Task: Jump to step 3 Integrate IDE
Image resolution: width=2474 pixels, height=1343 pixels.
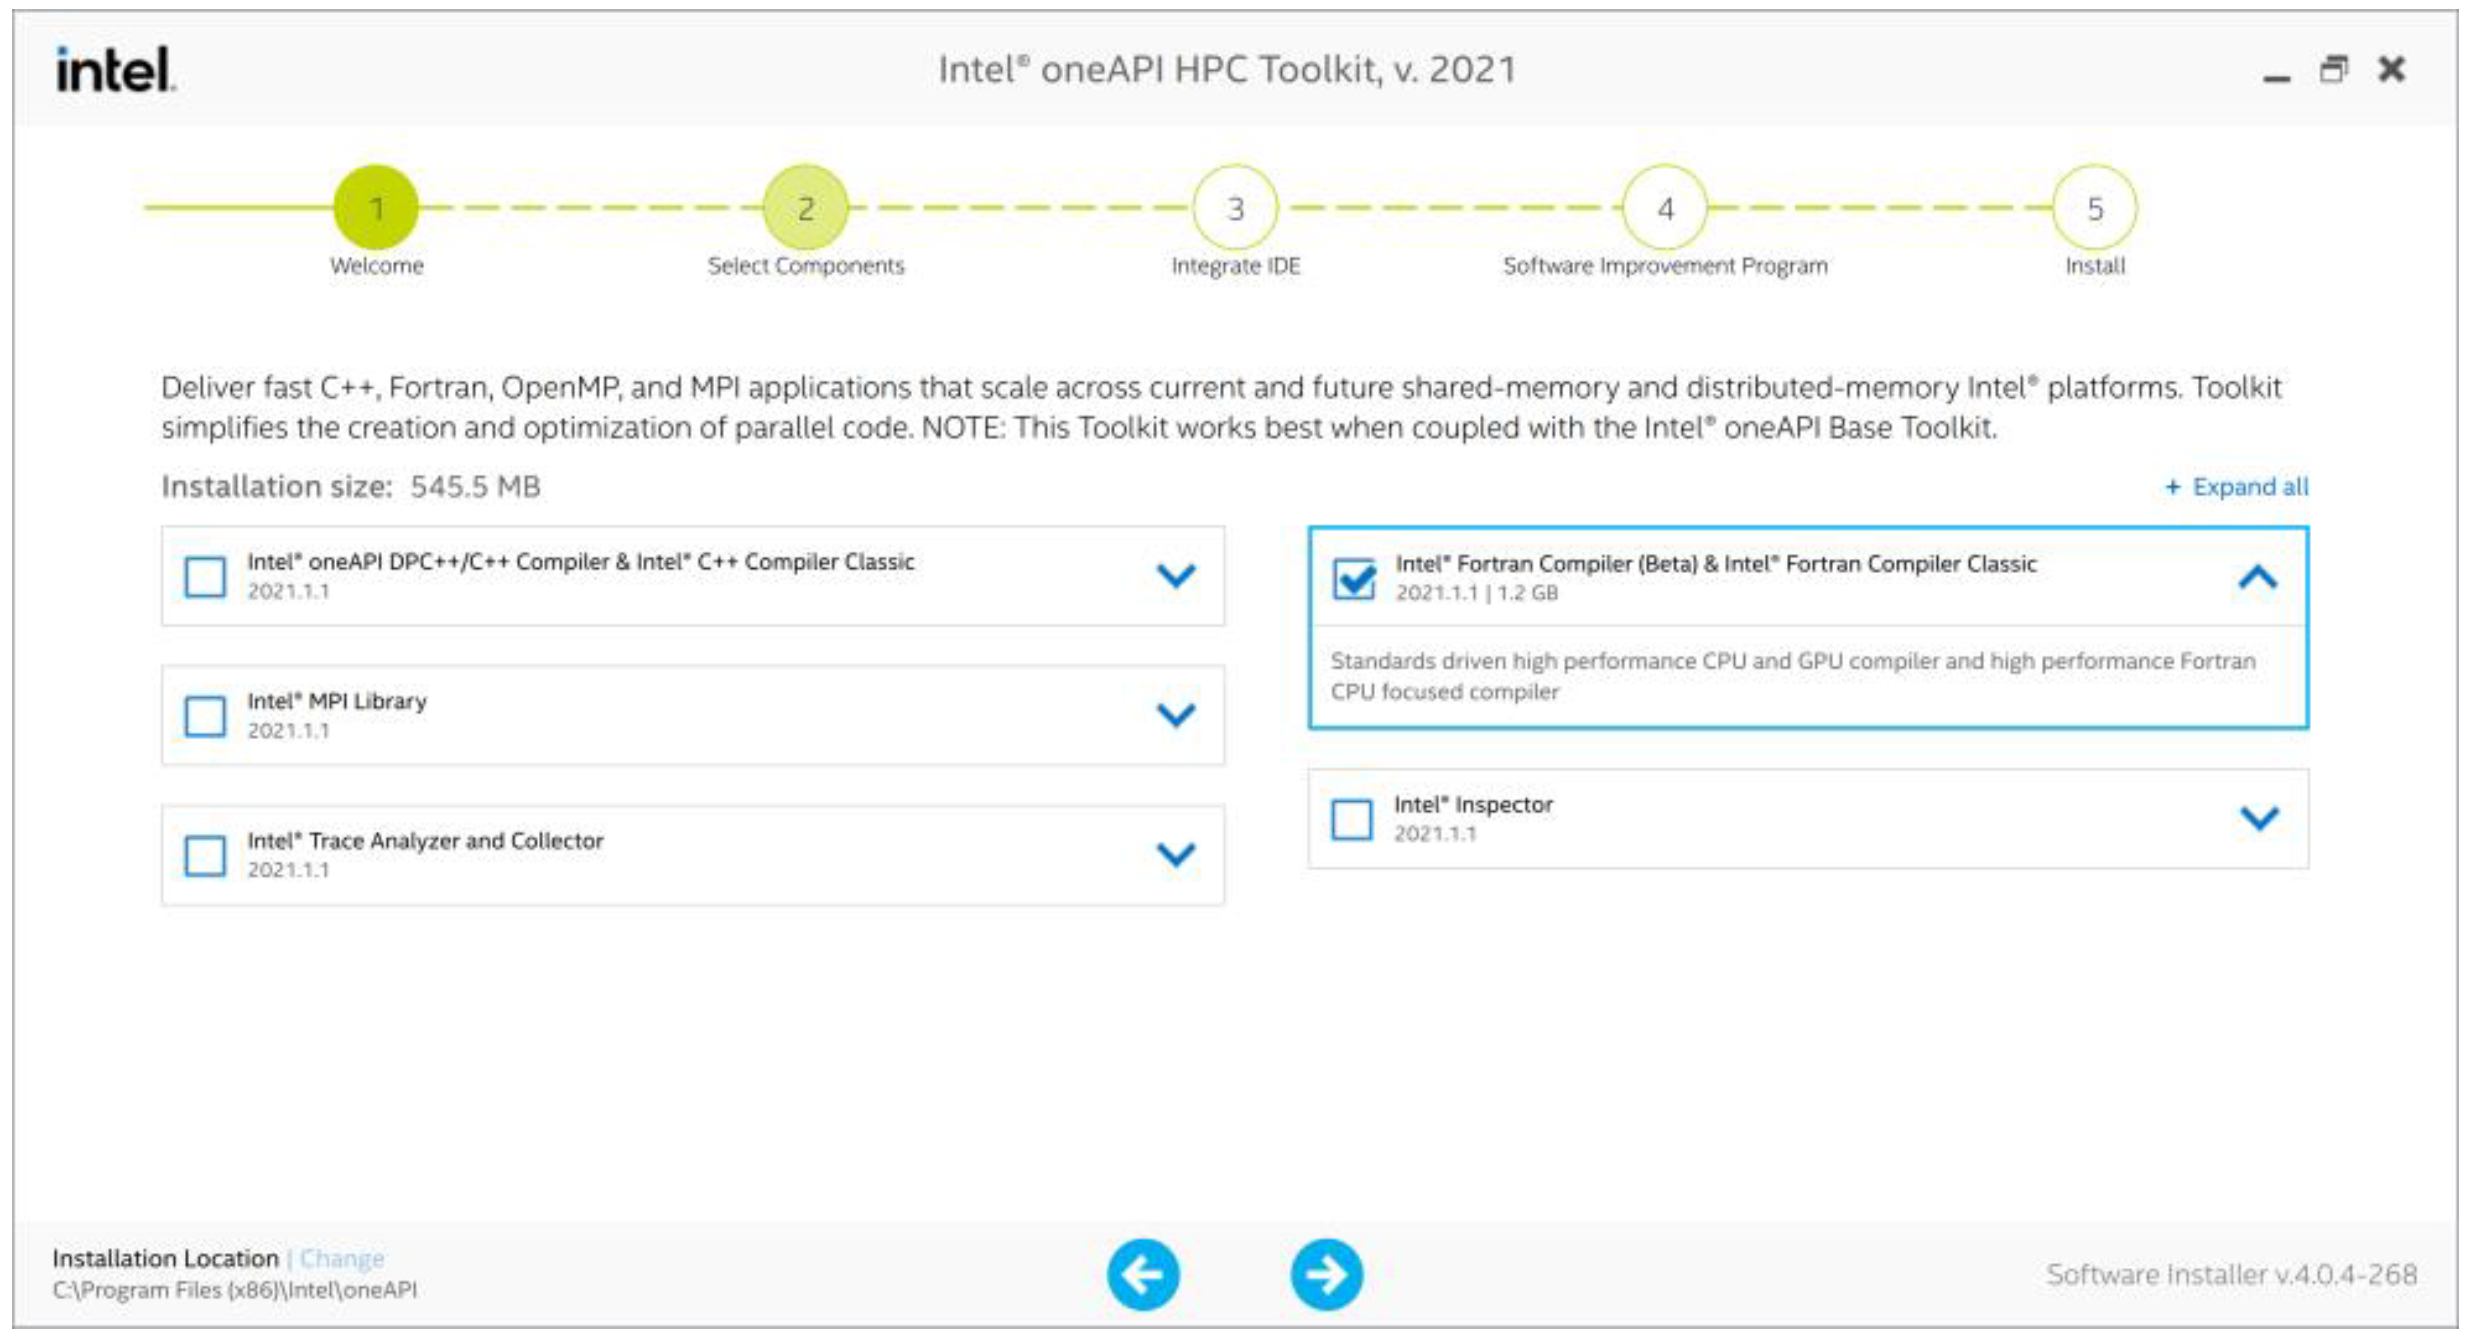Action: [x=1235, y=207]
